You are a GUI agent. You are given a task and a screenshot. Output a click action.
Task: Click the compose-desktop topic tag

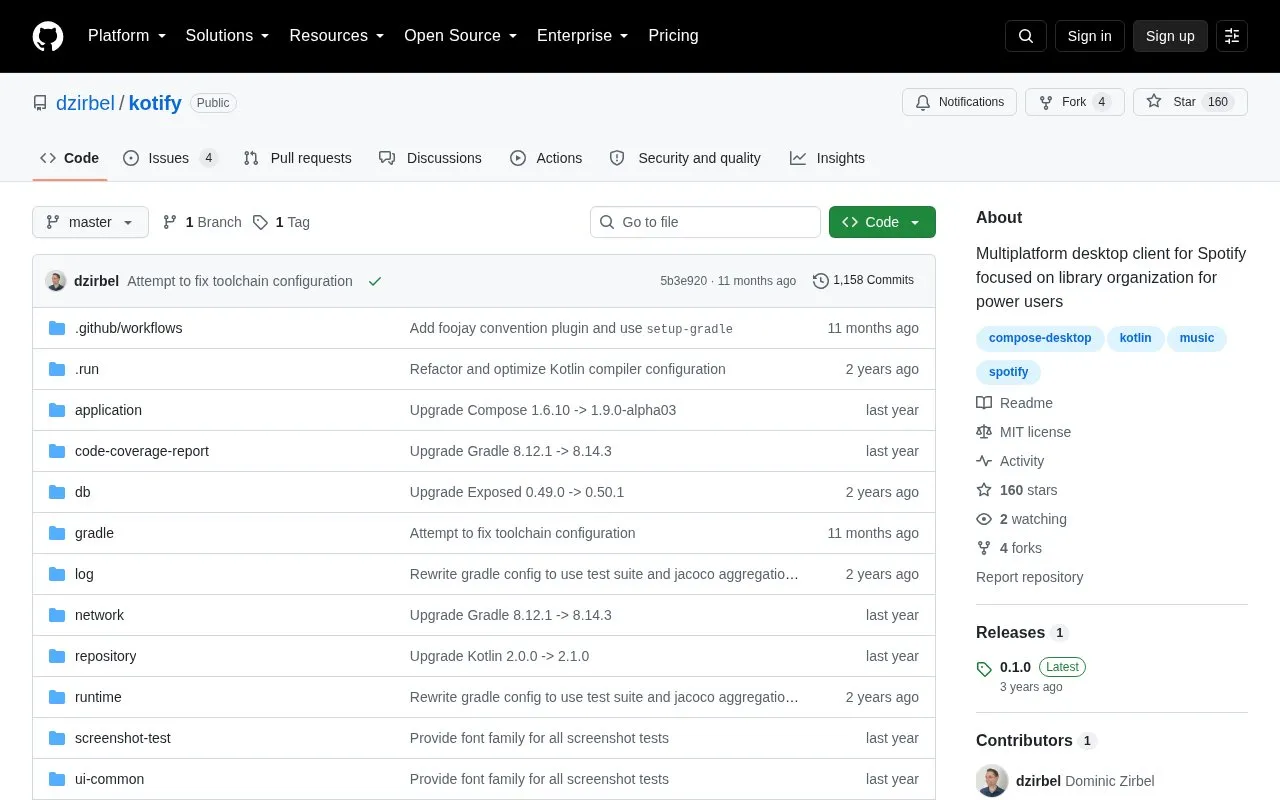tap(1040, 338)
